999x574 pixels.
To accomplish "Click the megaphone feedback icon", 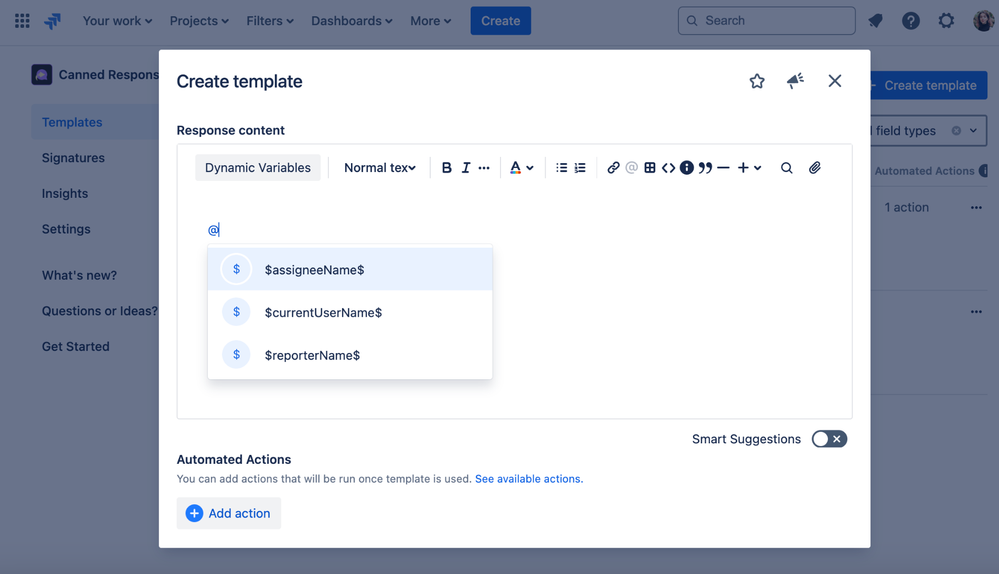I will tap(795, 81).
